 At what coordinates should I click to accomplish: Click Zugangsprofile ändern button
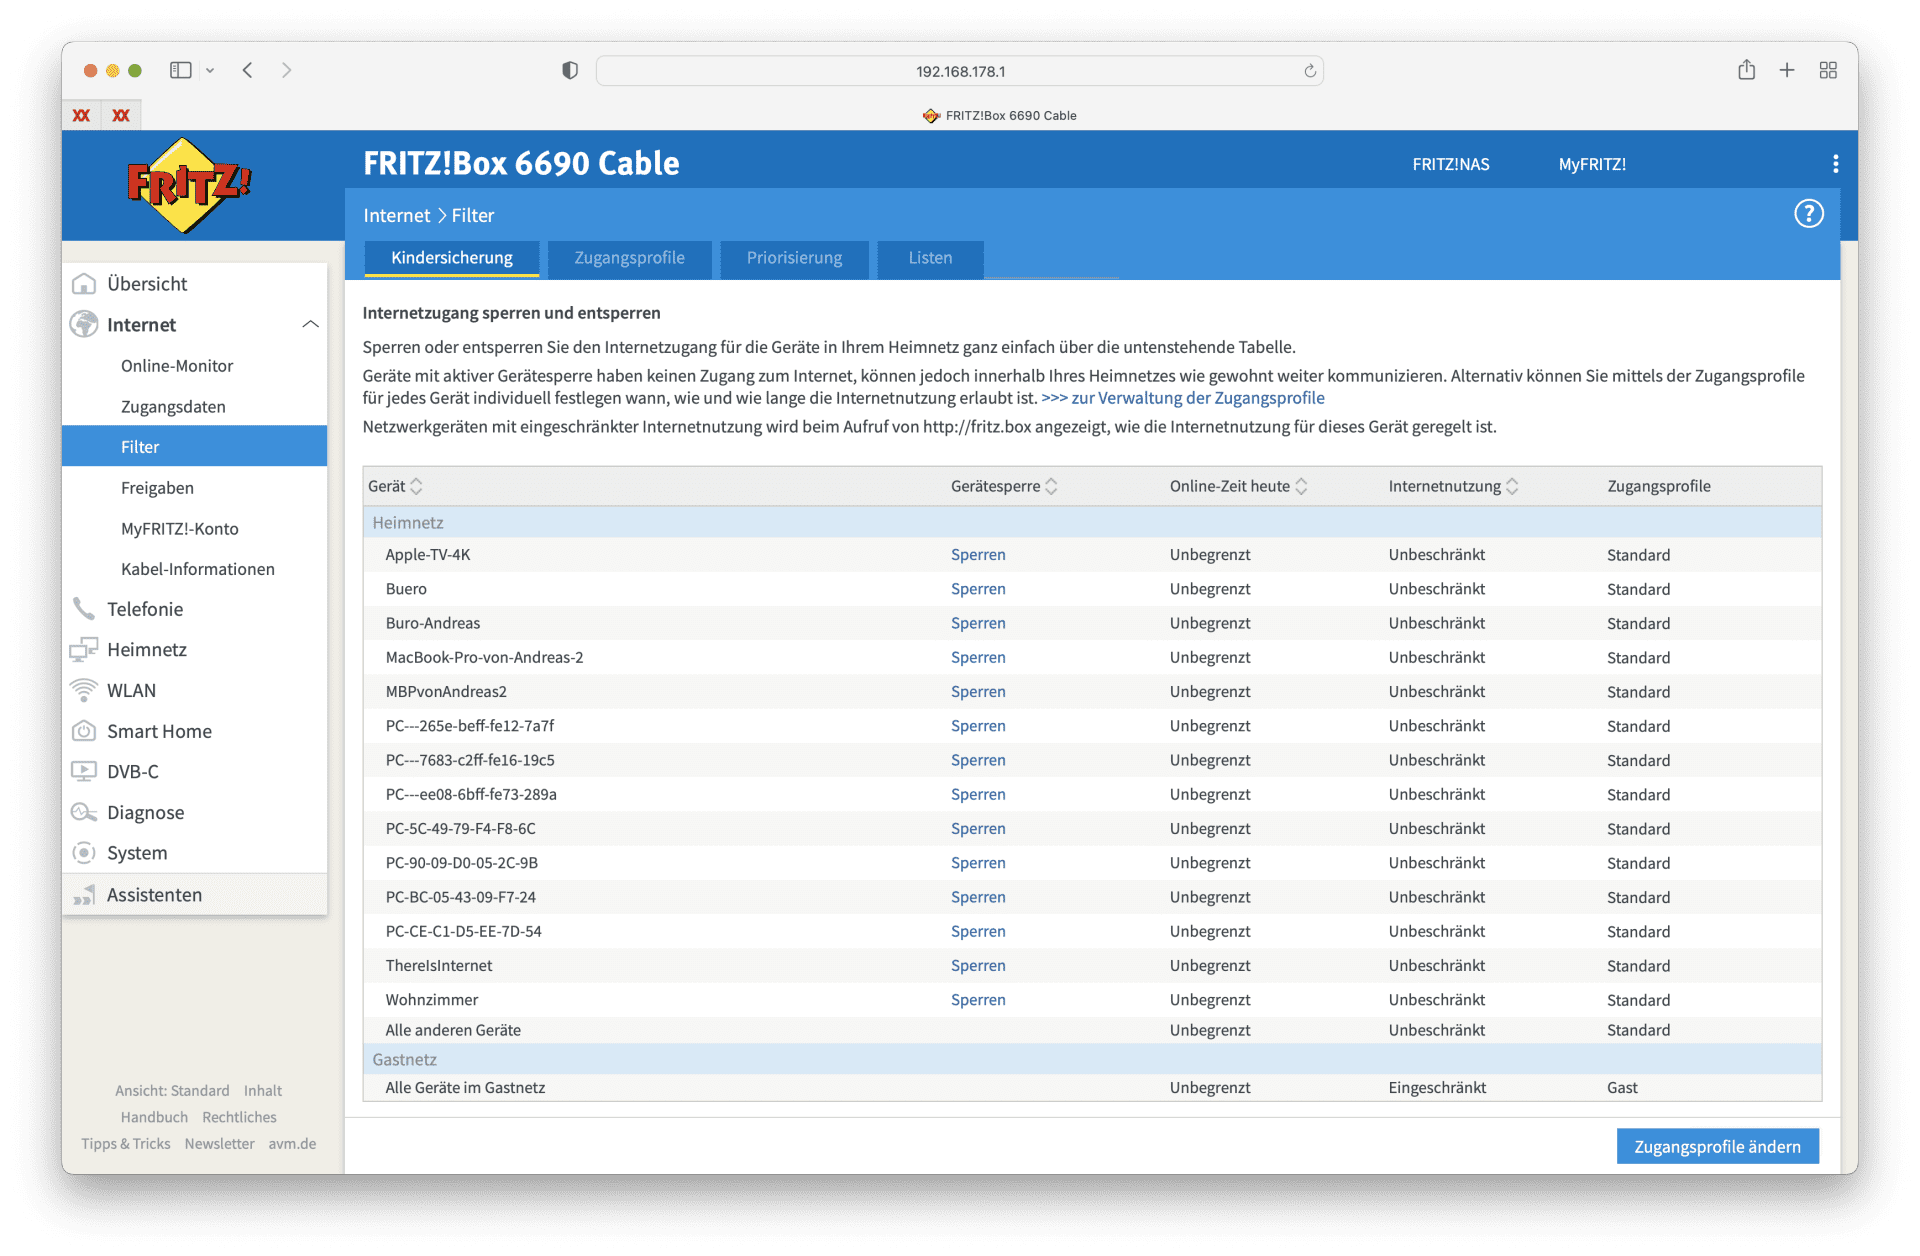1717,1147
